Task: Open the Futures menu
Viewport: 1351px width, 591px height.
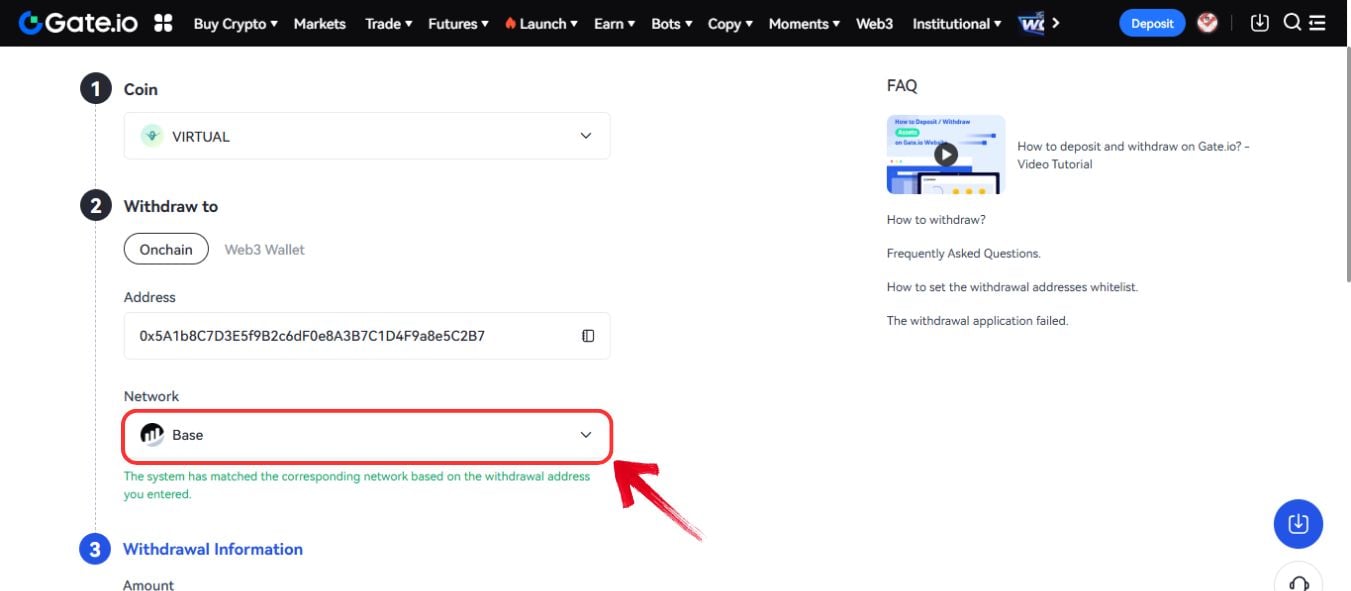Action: pyautogui.click(x=458, y=23)
